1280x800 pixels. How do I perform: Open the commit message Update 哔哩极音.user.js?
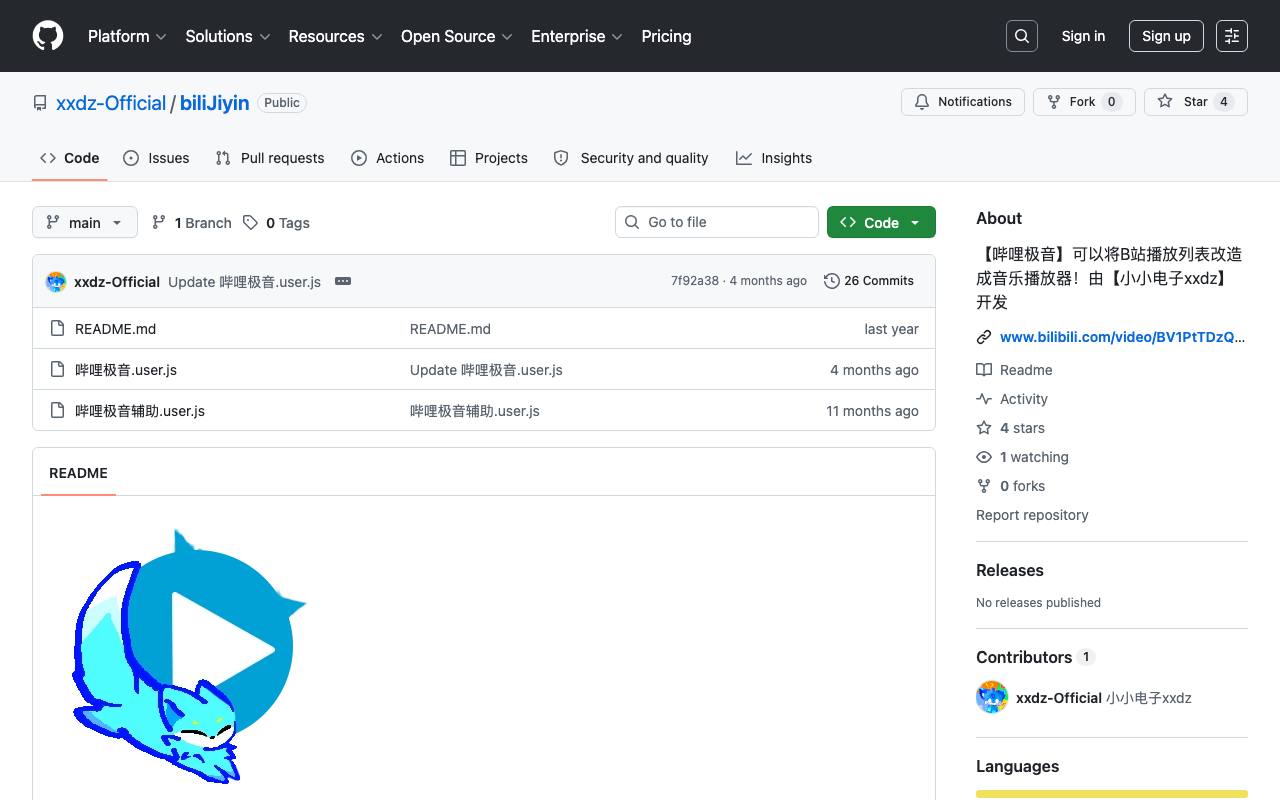click(244, 281)
